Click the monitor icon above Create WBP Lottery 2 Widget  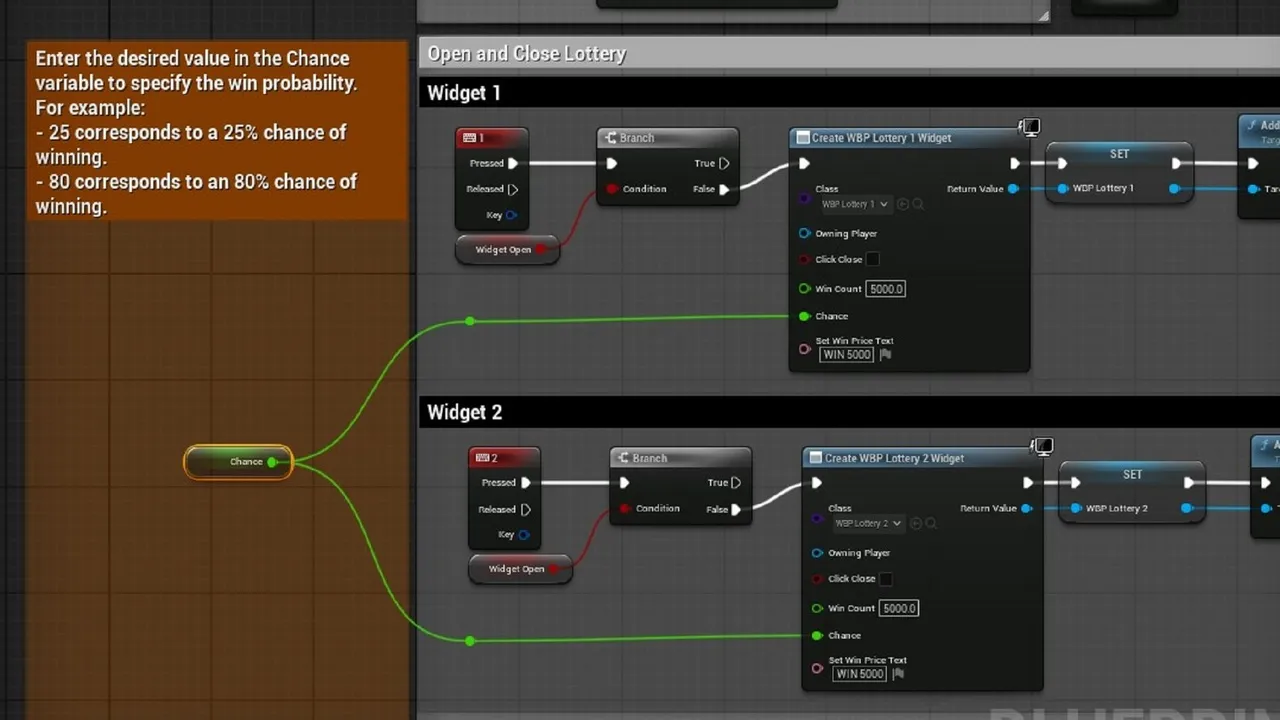1042,446
